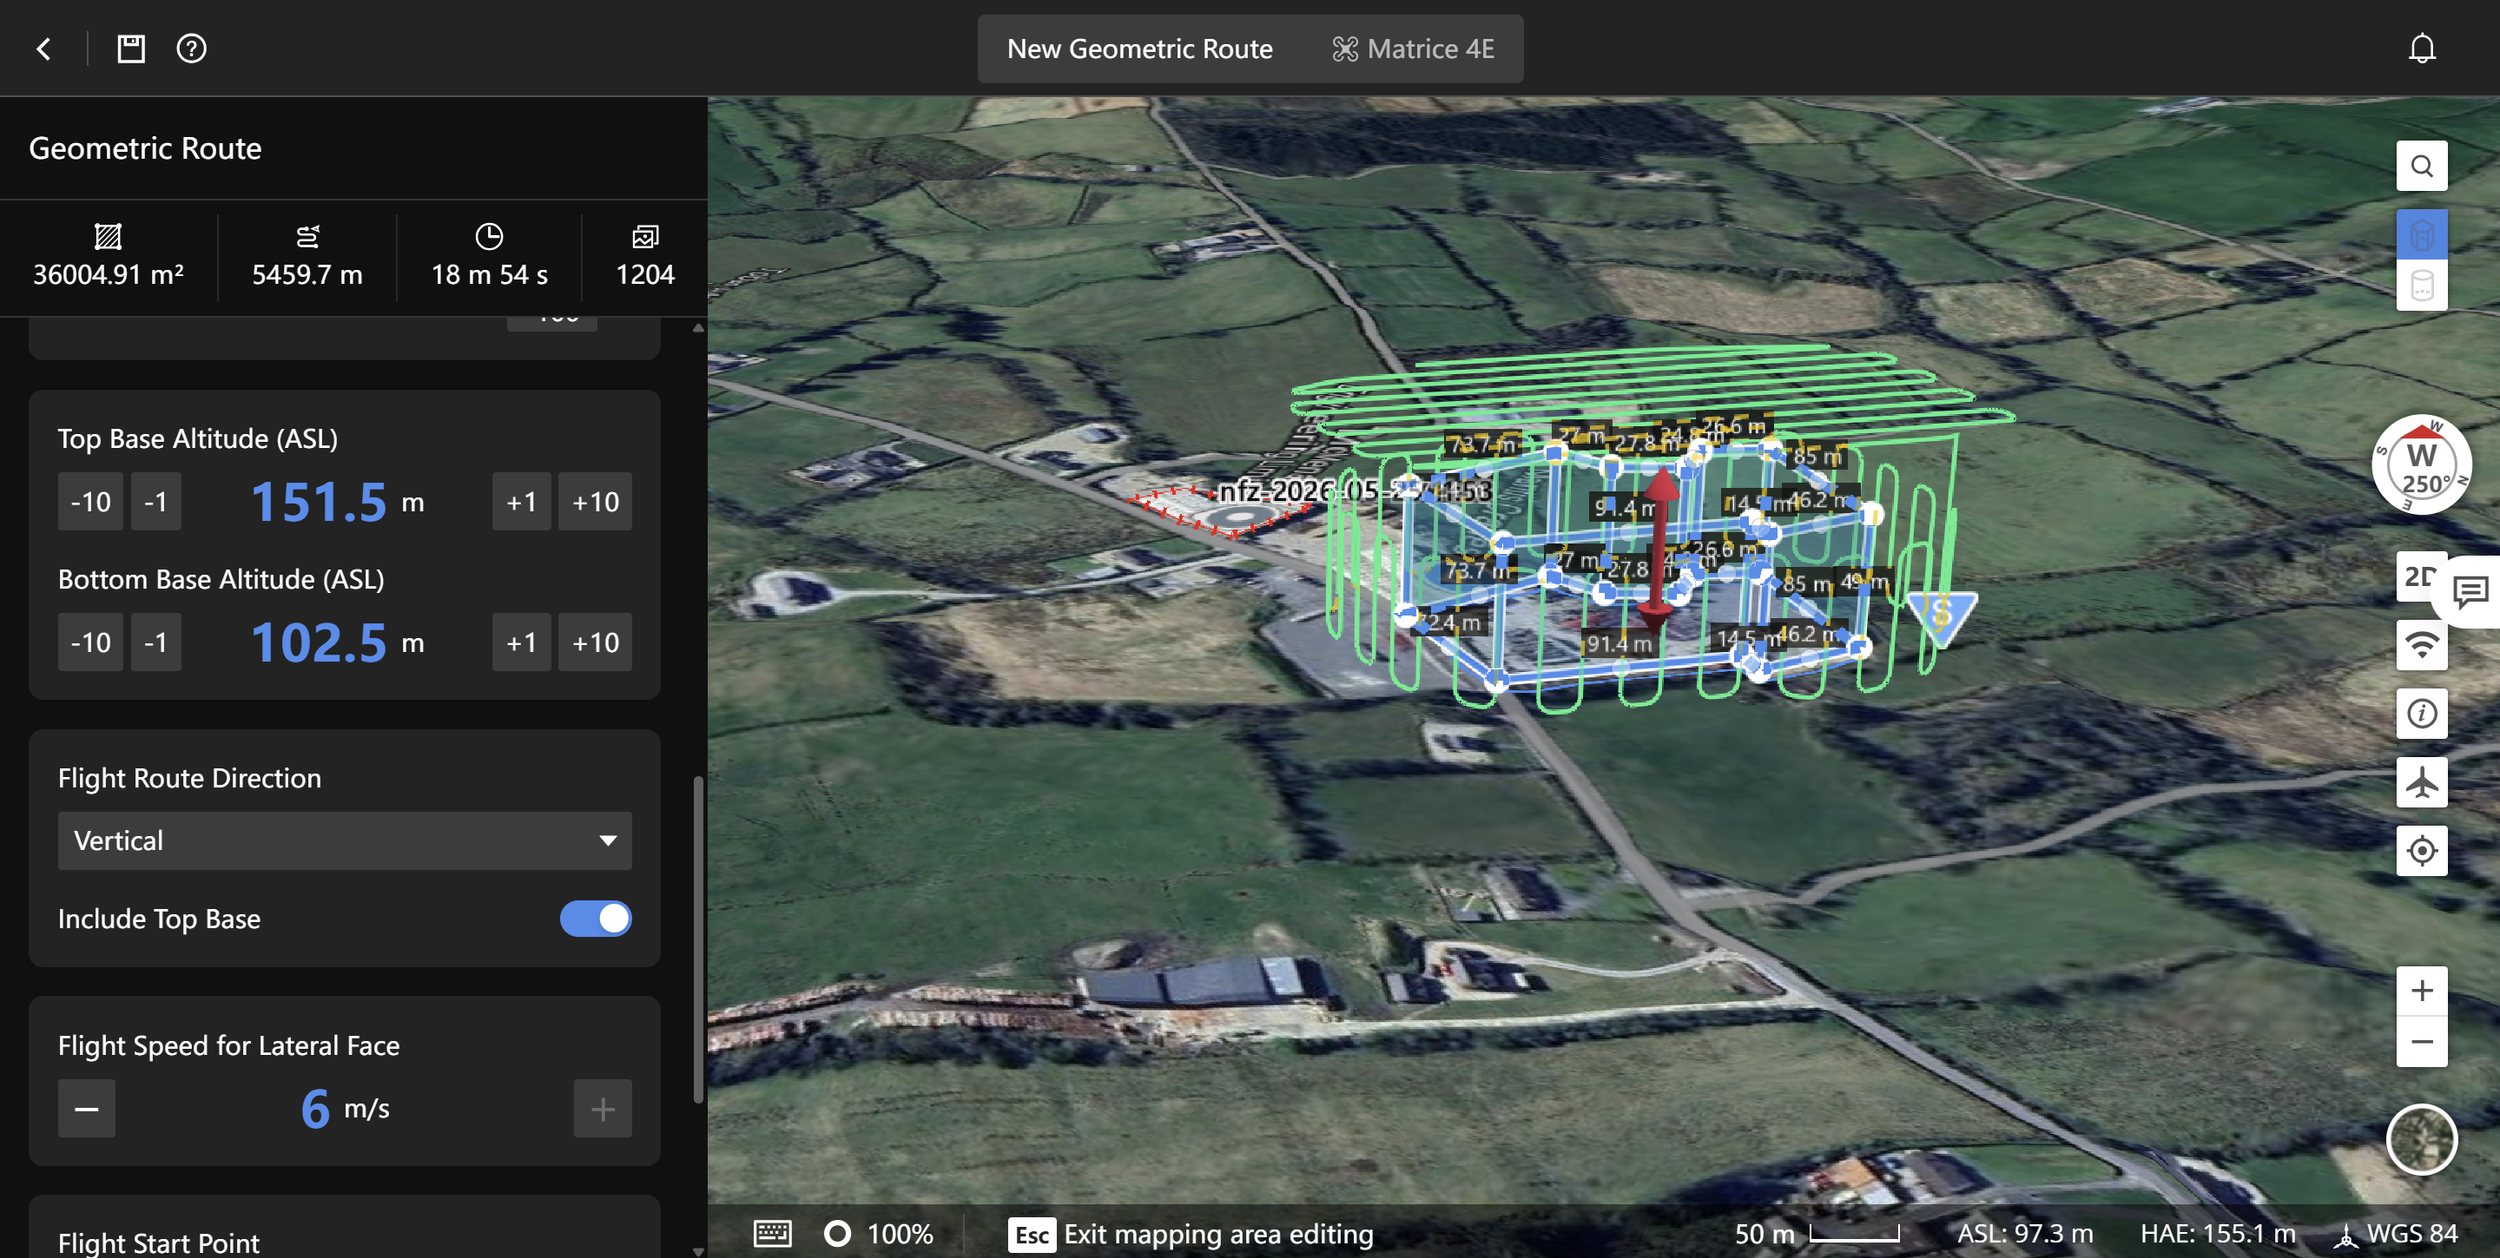
Task: Zoom in on the map
Action: pyautogui.click(x=2421, y=991)
